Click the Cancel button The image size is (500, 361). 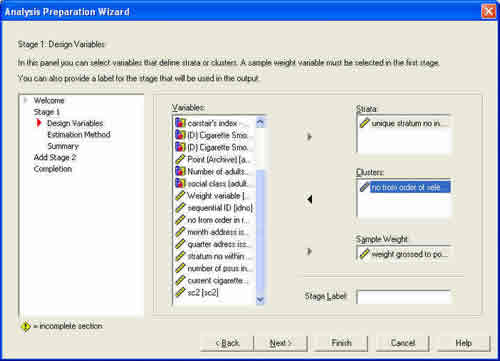[x=403, y=343]
